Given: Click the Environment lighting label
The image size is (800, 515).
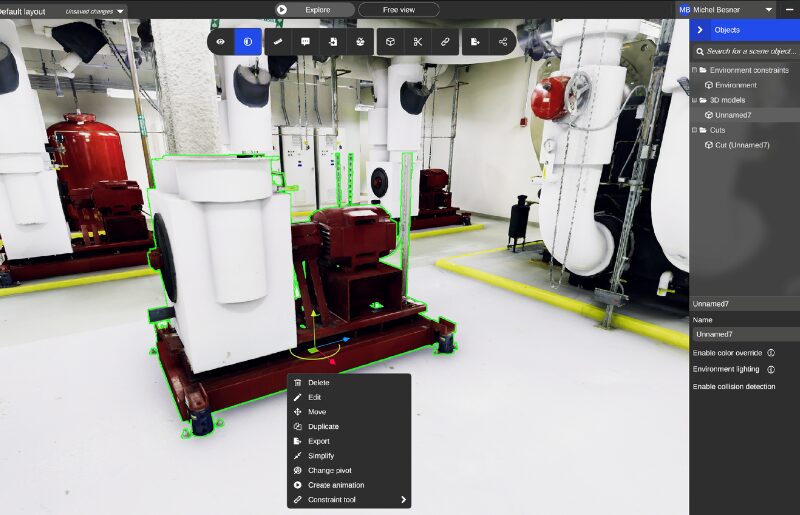Looking at the screenshot, I should pyautogui.click(x=726, y=369).
